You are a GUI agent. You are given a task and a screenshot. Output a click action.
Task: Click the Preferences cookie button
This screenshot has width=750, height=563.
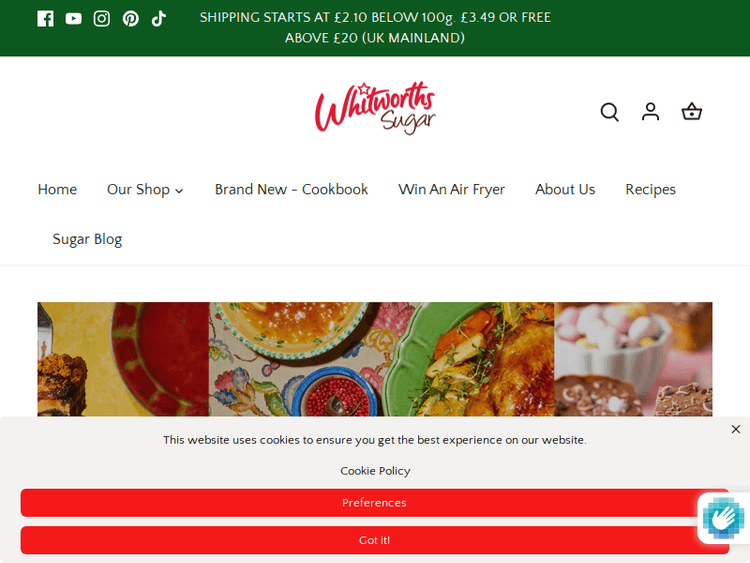click(x=375, y=503)
